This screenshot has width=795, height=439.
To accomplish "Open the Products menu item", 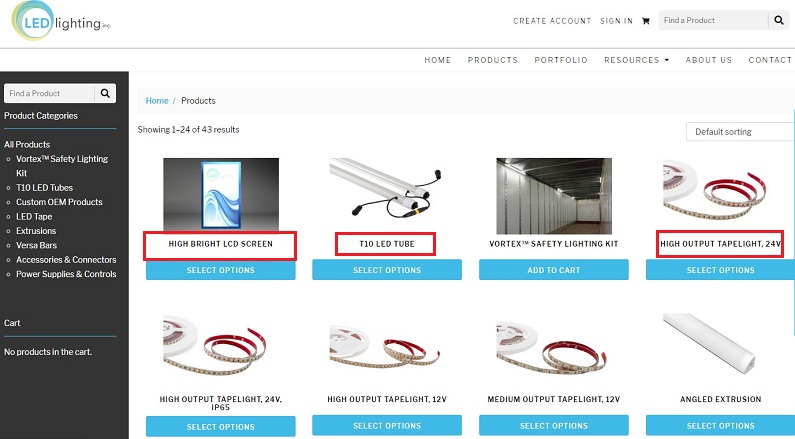I will pos(492,60).
